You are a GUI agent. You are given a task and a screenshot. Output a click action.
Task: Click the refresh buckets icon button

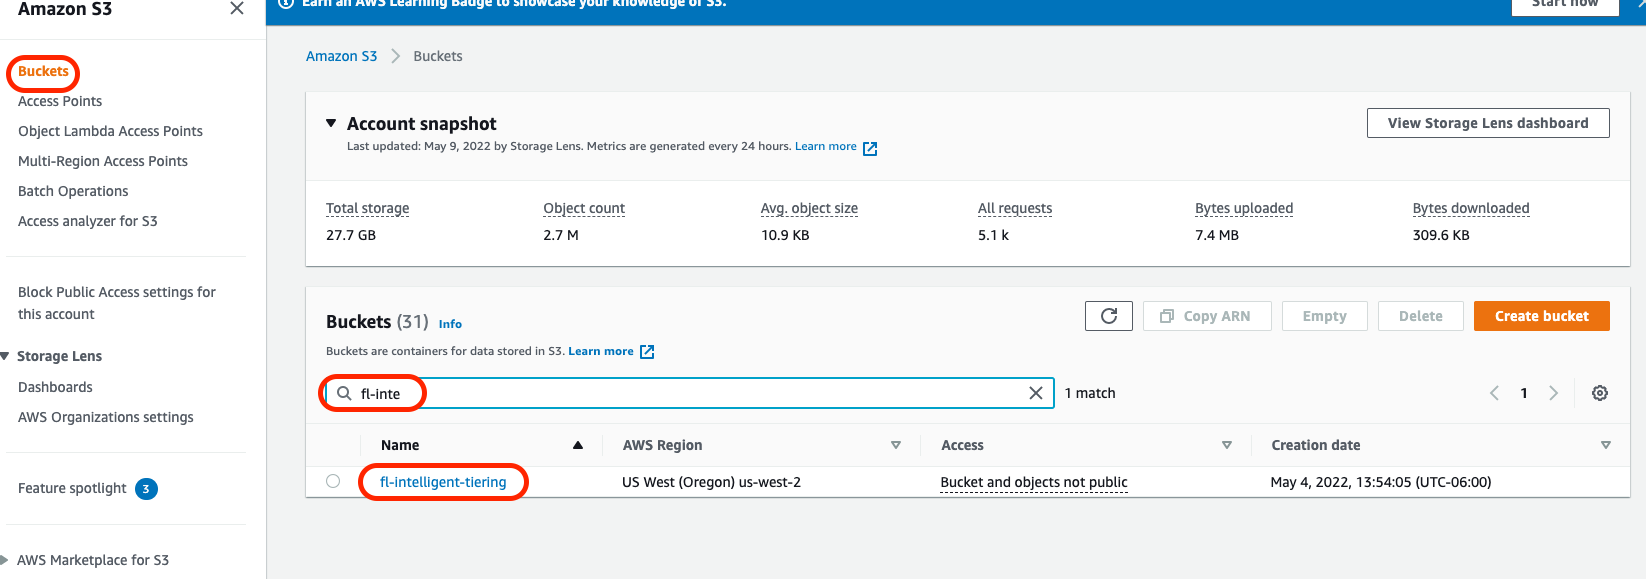1108,316
